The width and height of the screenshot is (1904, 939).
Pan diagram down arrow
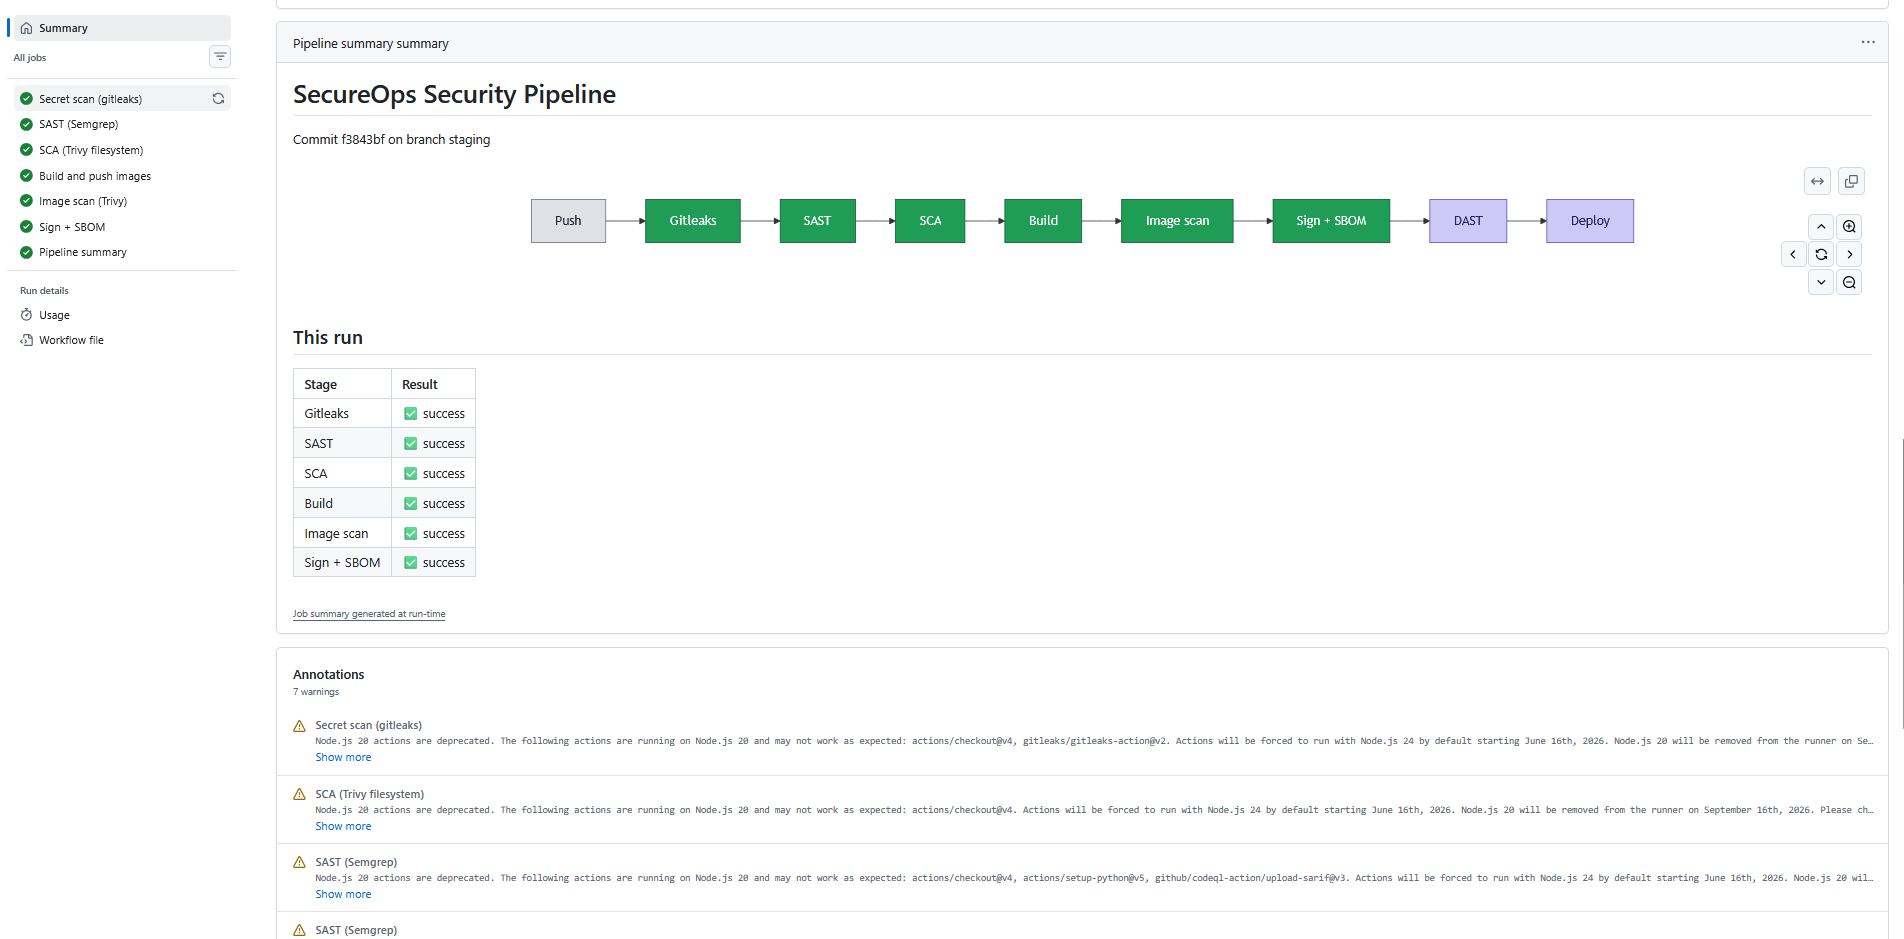pos(1821,282)
